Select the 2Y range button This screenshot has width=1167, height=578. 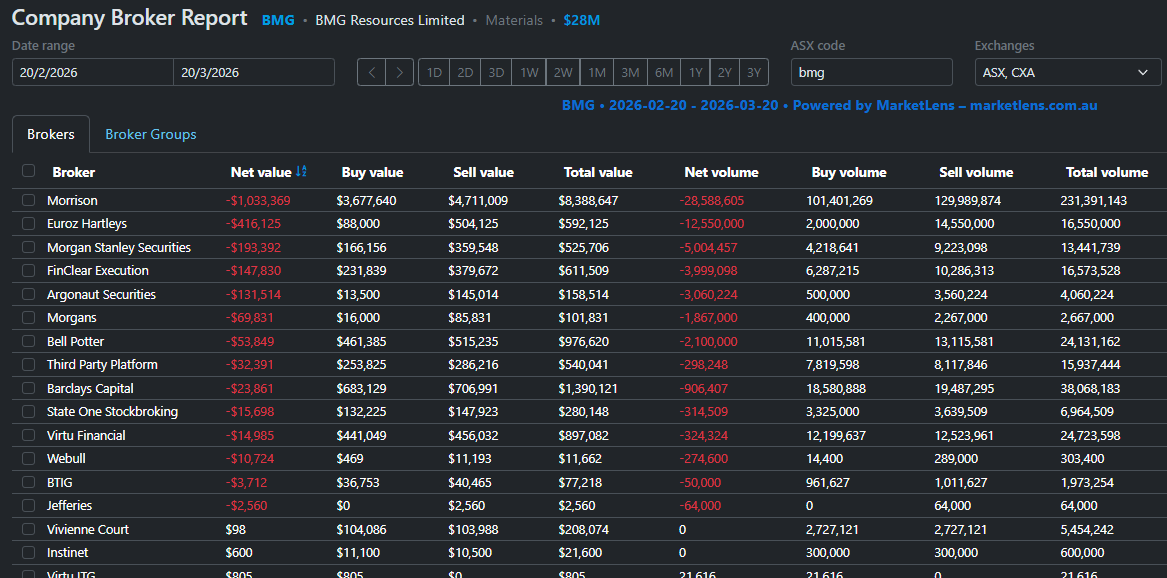click(725, 72)
